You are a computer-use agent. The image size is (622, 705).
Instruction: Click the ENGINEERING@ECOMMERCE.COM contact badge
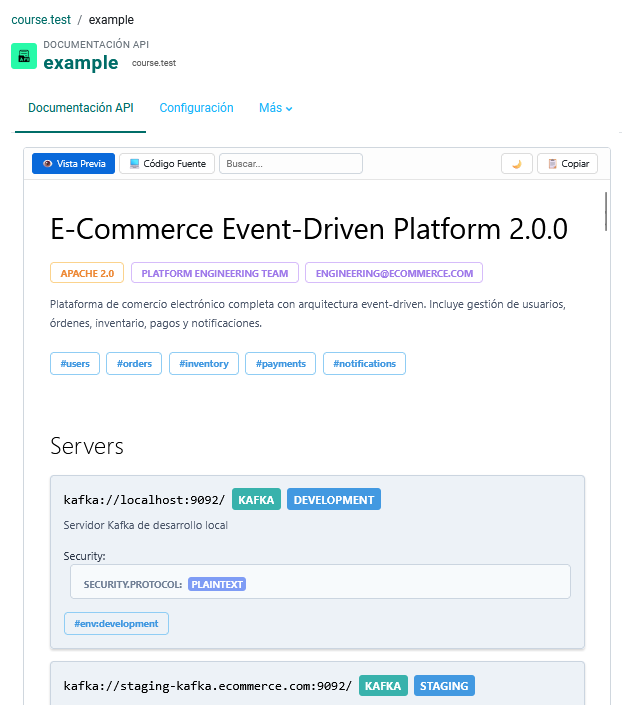tap(394, 273)
